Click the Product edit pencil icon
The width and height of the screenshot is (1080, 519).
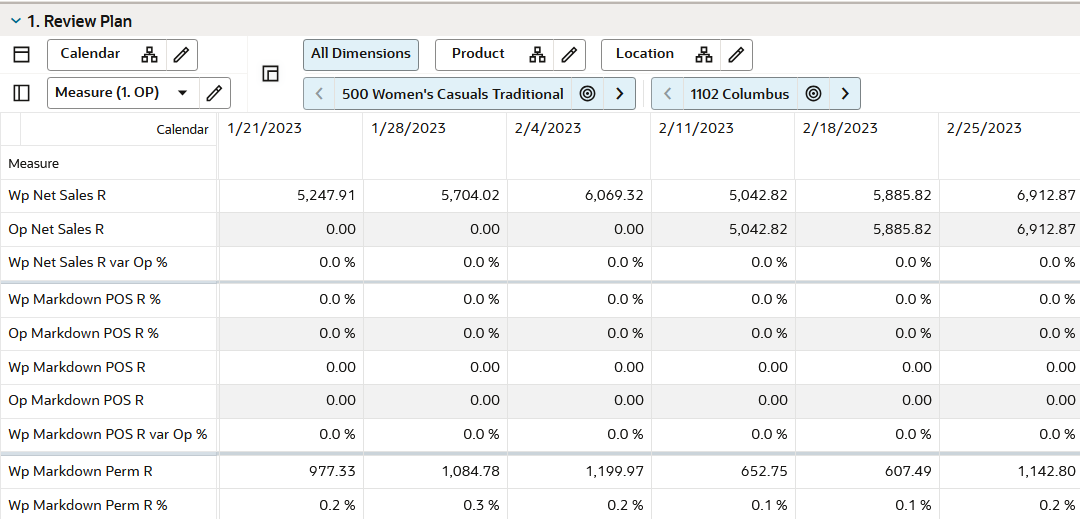click(568, 55)
